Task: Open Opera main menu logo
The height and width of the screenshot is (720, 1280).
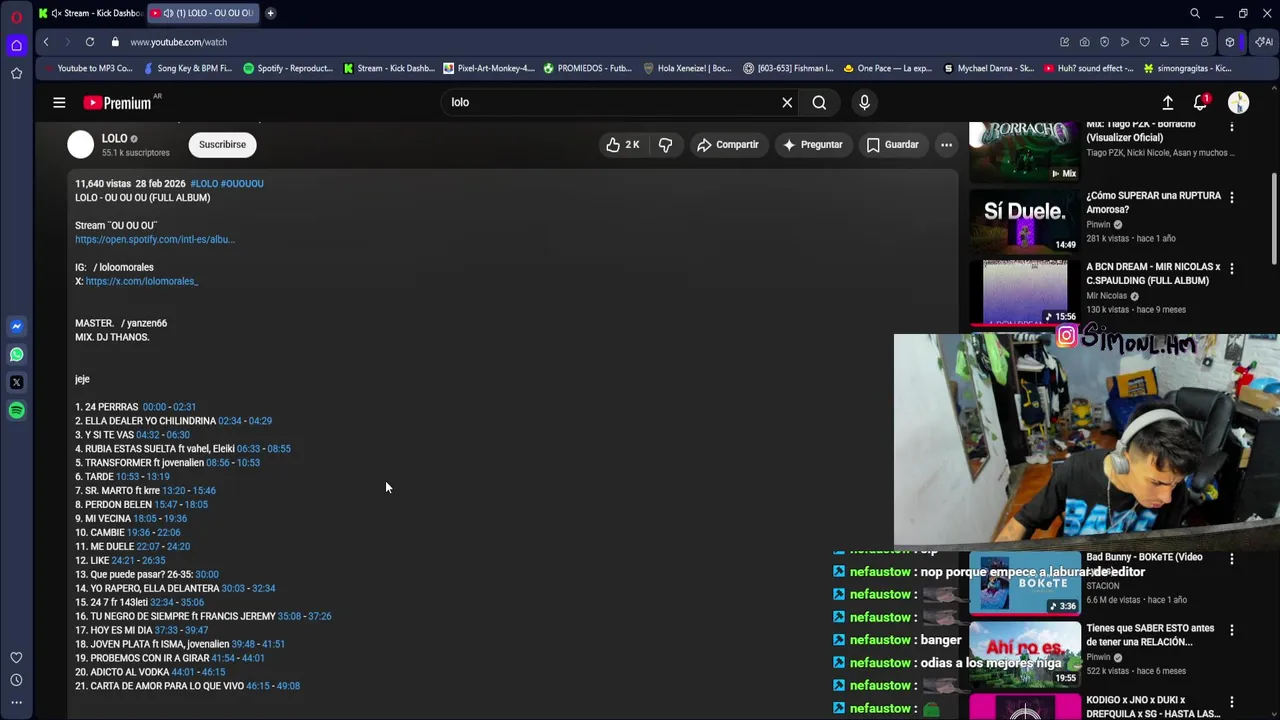Action: tap(16, 17)
